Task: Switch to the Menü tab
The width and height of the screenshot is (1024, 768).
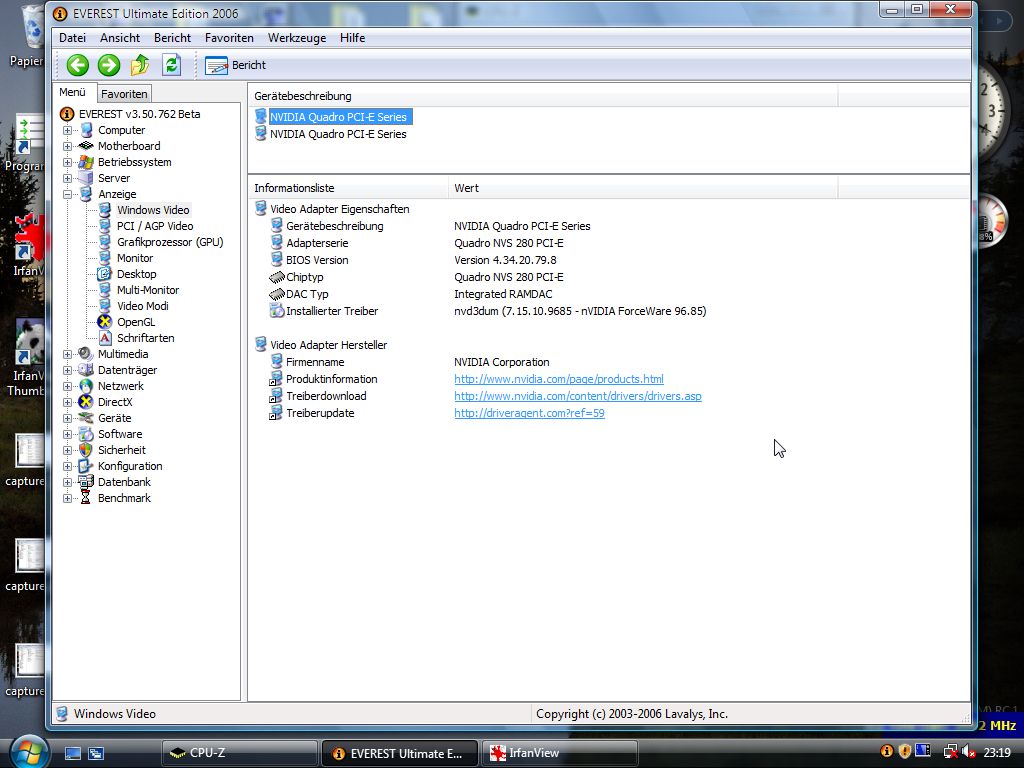Action: coord(72,92)
